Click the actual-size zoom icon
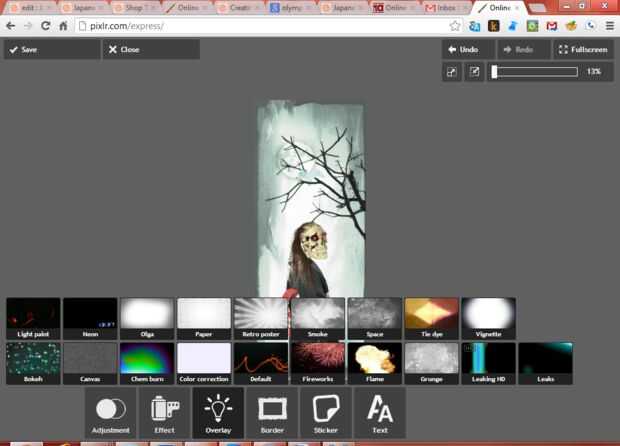 pyautogui.click(x=474, y=72)
